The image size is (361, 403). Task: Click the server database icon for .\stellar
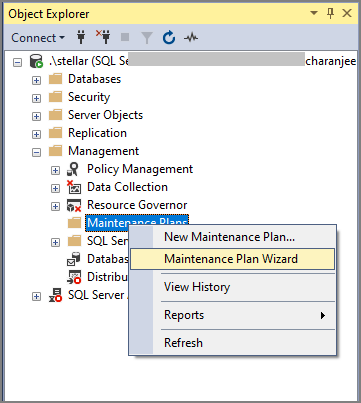[x=36, y=61]
